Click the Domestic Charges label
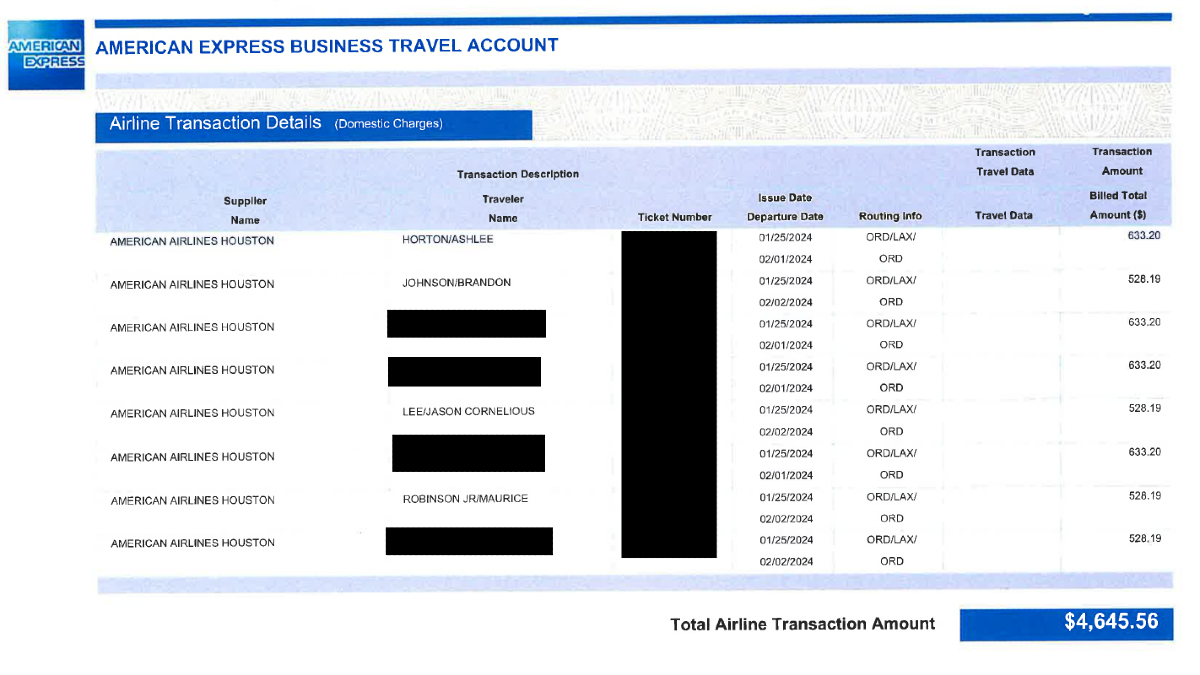Screen dimensions: 1200x675 point(388,124)
